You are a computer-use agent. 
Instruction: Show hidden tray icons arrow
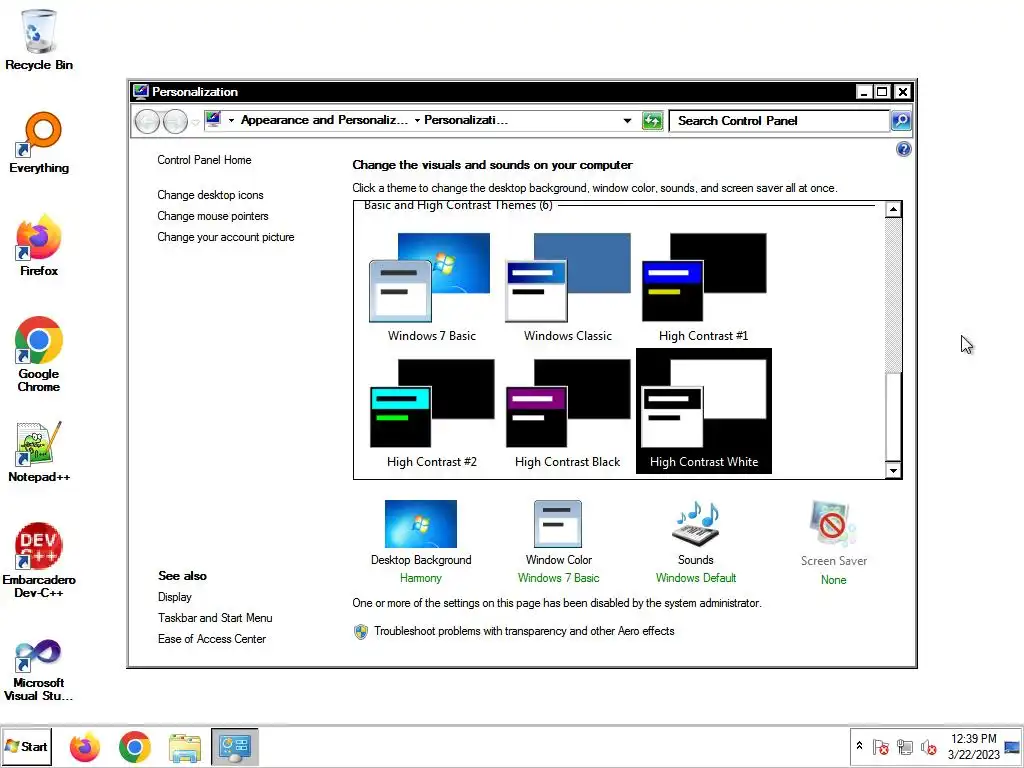[859, 746]
